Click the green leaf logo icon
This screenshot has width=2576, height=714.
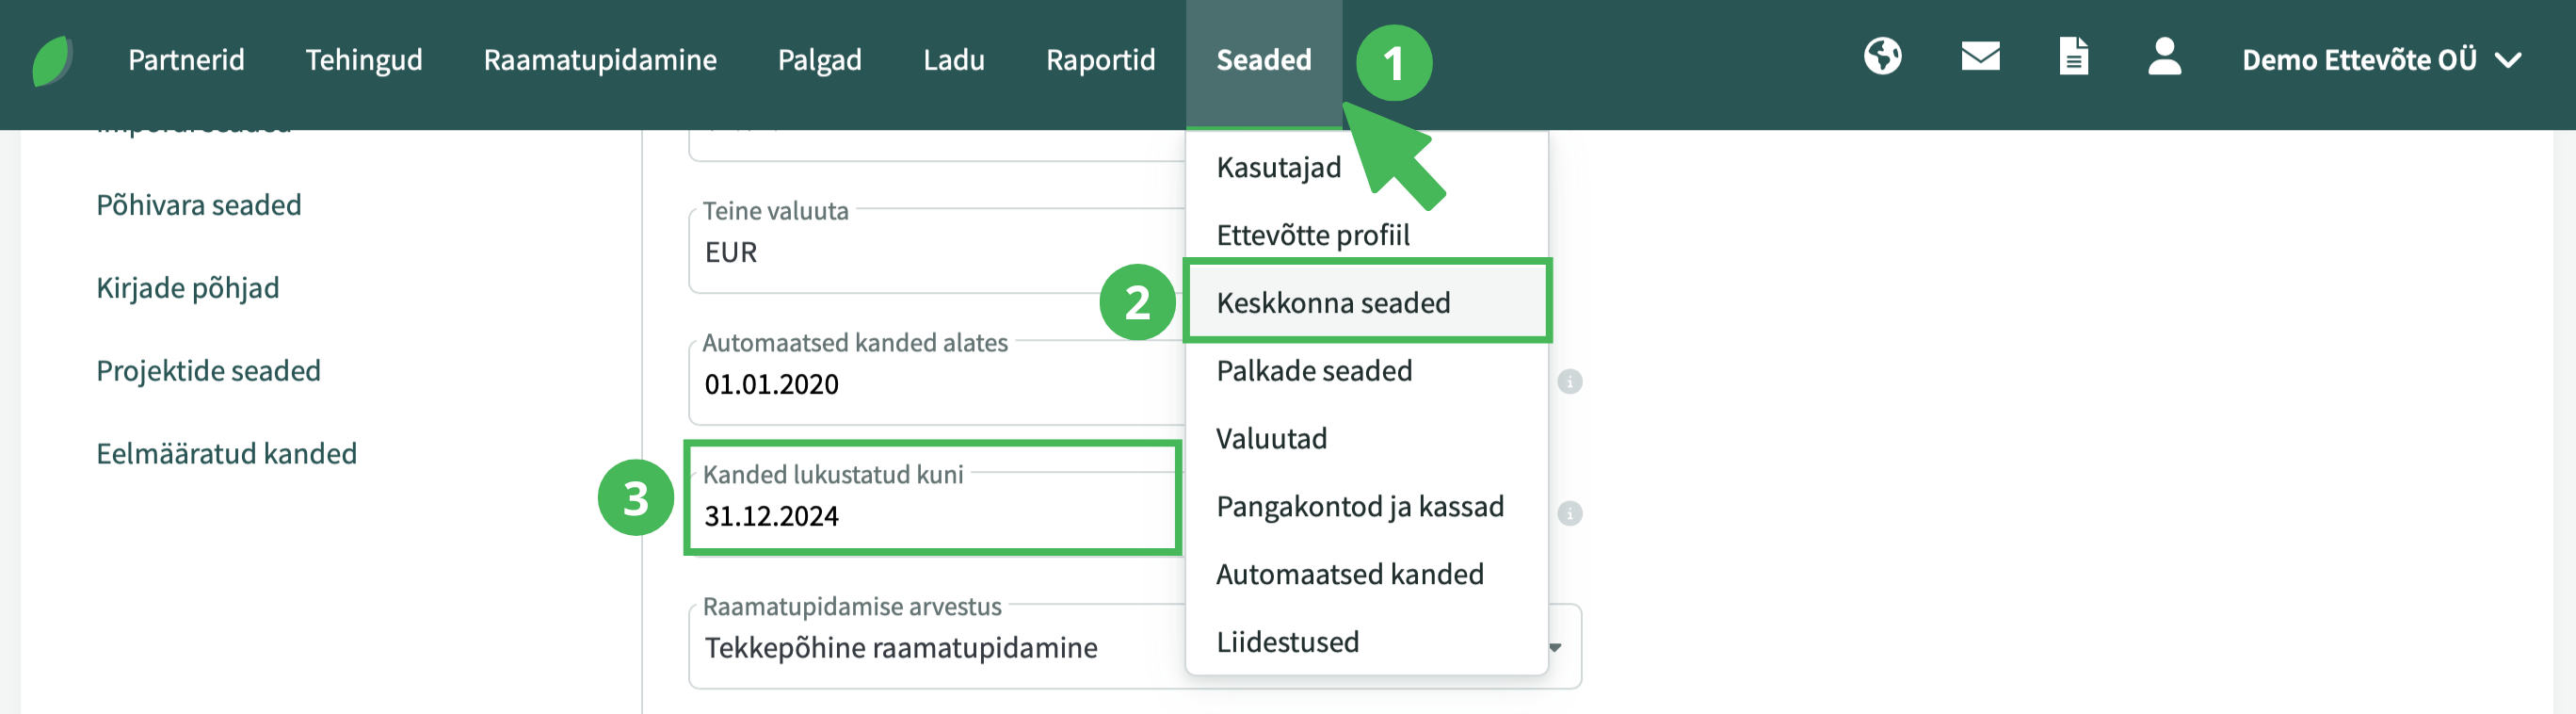tap(52, 60)
